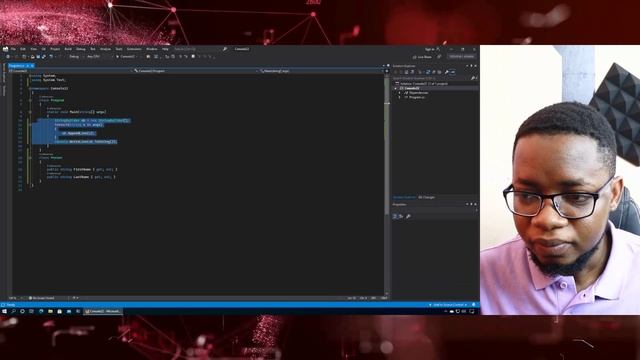The width and height of the screenshot is (640, 360).
Task: Select Program.cs in Solution Explorer
Action: [415, 97]
